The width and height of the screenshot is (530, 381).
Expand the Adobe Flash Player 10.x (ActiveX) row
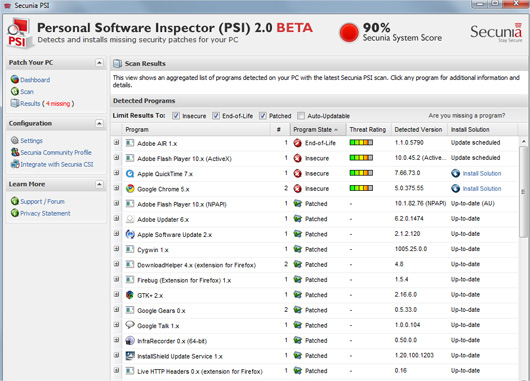[116, 158]
